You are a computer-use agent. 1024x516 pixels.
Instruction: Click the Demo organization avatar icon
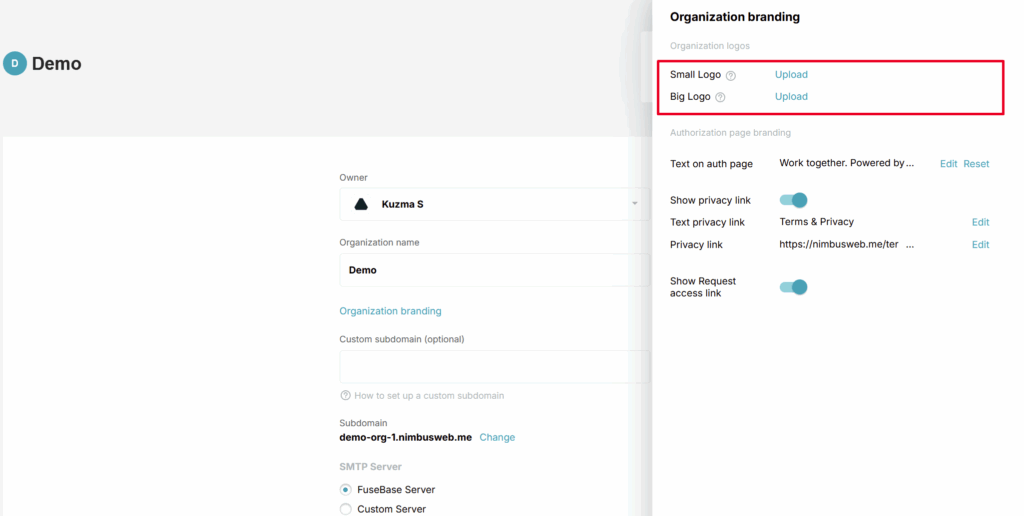tap(15, 64)
